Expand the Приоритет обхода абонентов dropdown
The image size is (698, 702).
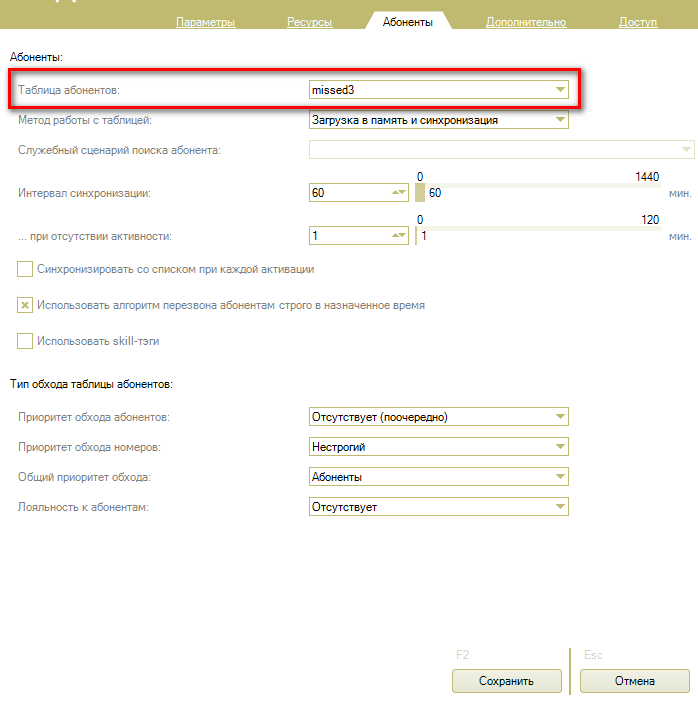click(x=560, y=416)
